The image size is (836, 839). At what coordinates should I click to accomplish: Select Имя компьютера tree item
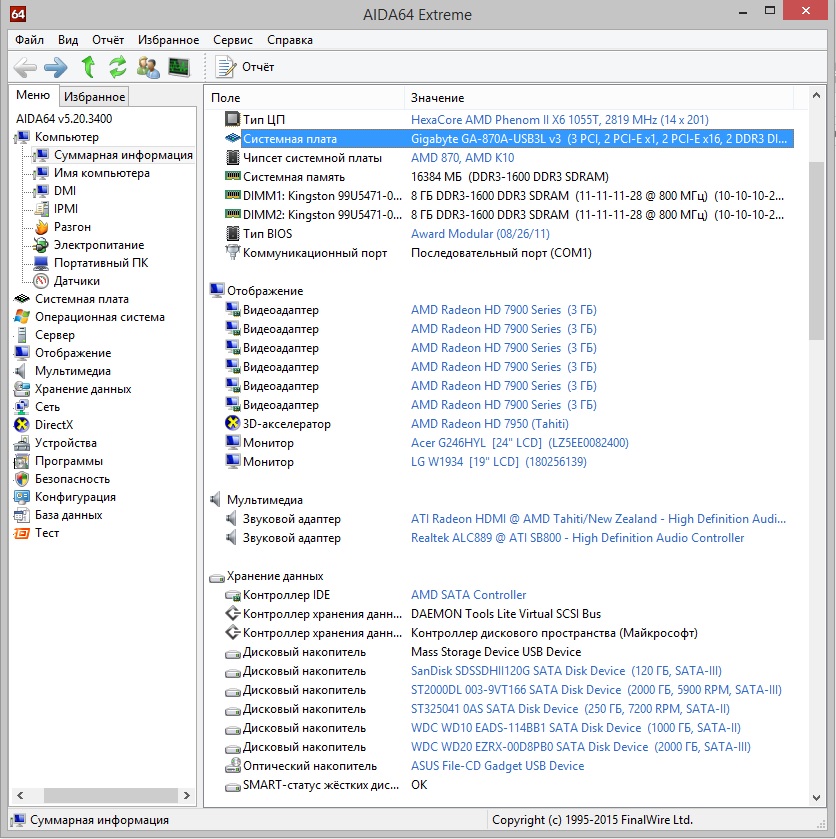(x=102, y=173)
